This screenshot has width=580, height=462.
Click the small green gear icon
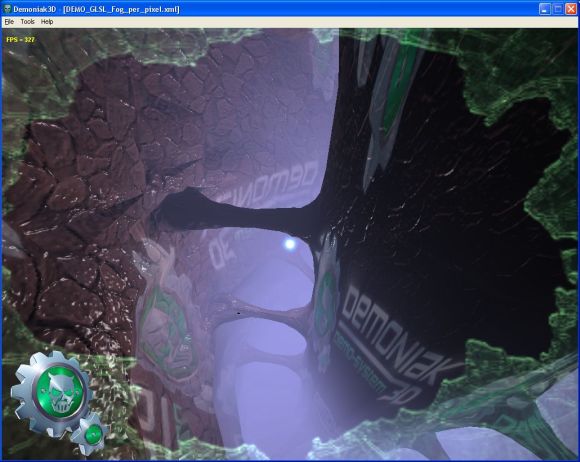(91, 434)
